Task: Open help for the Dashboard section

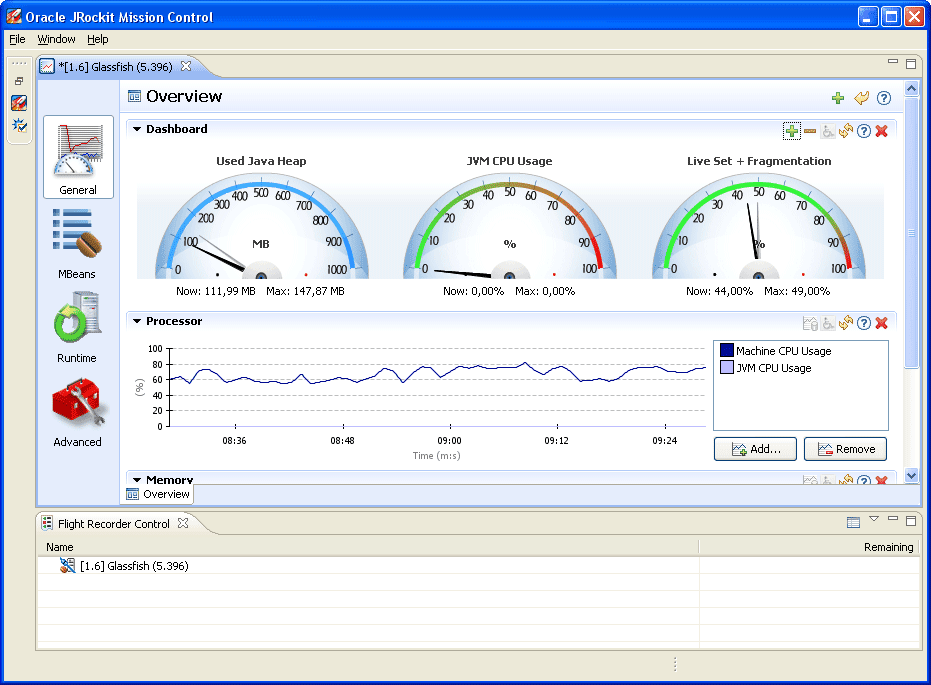Action: [x=864, y=131]
